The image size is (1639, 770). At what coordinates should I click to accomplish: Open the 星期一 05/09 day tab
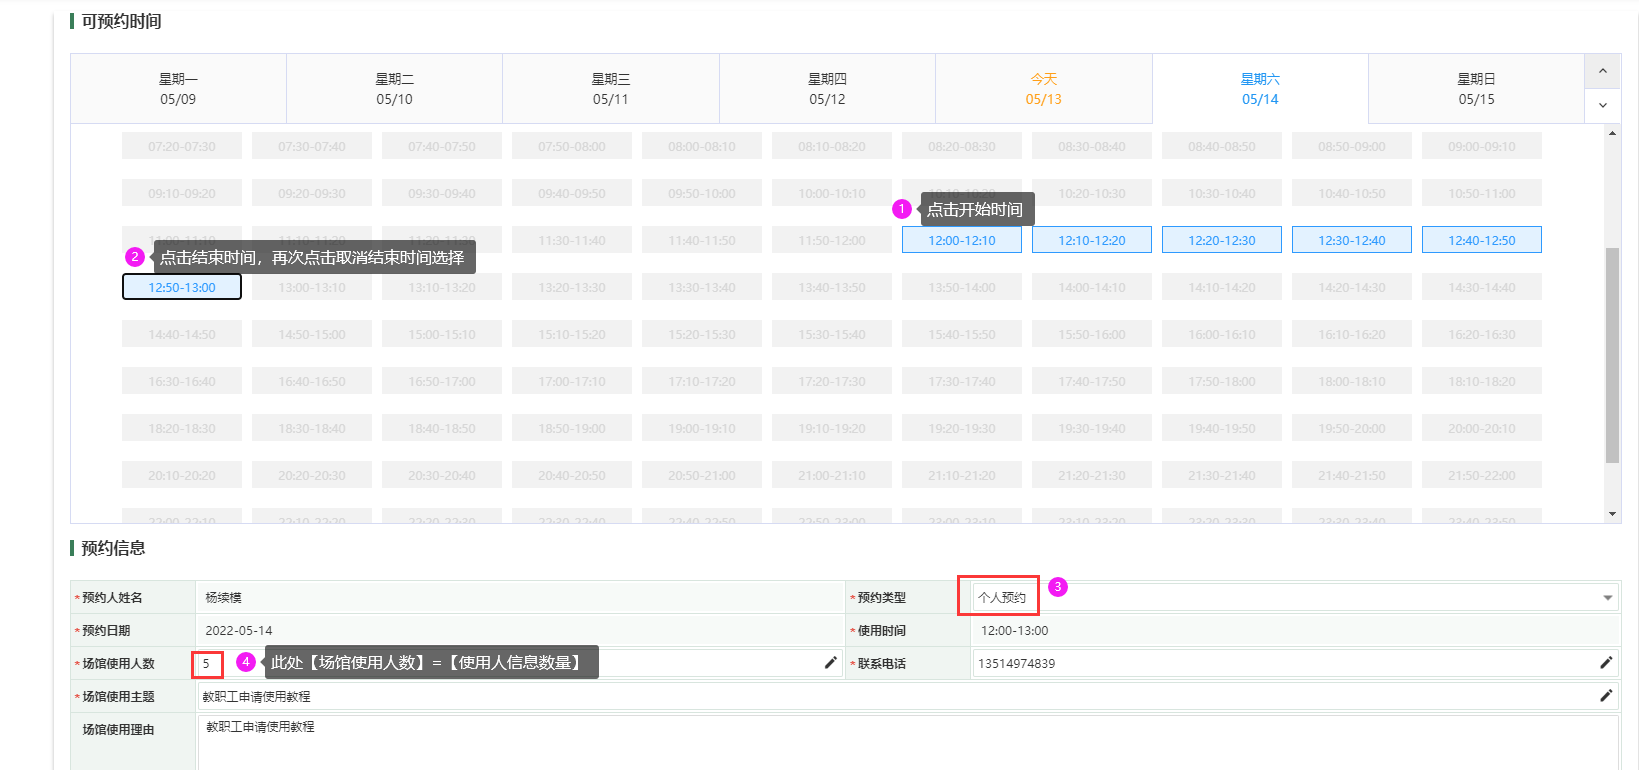pos(178,89)
